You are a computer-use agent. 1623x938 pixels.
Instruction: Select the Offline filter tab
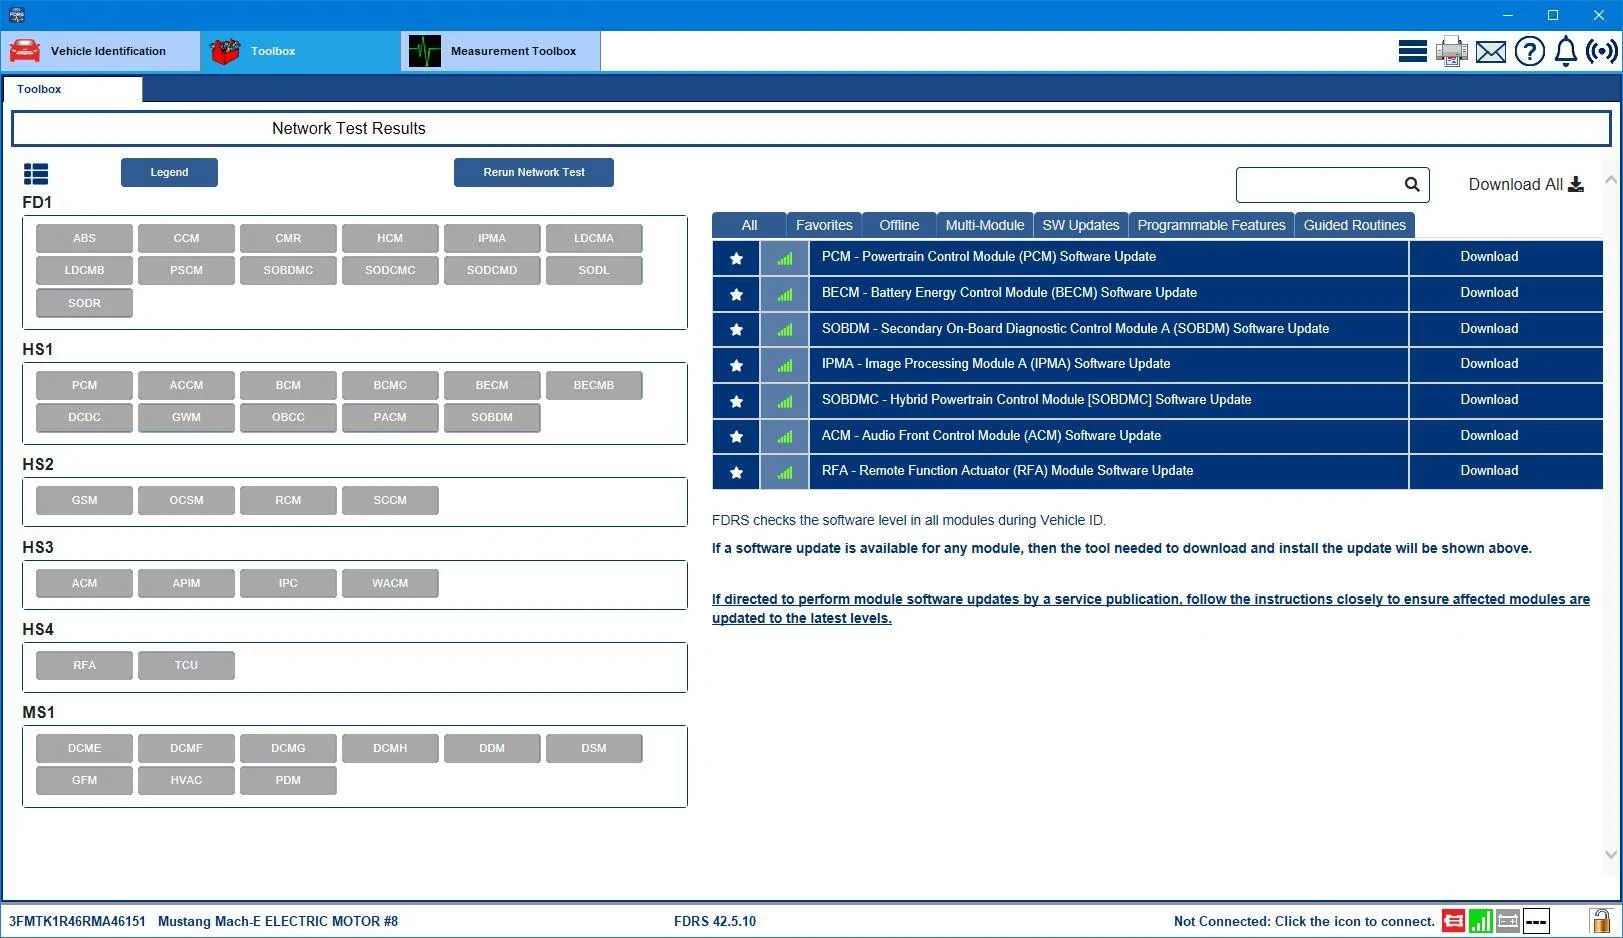pyautogui.click(x=899, y=225)
